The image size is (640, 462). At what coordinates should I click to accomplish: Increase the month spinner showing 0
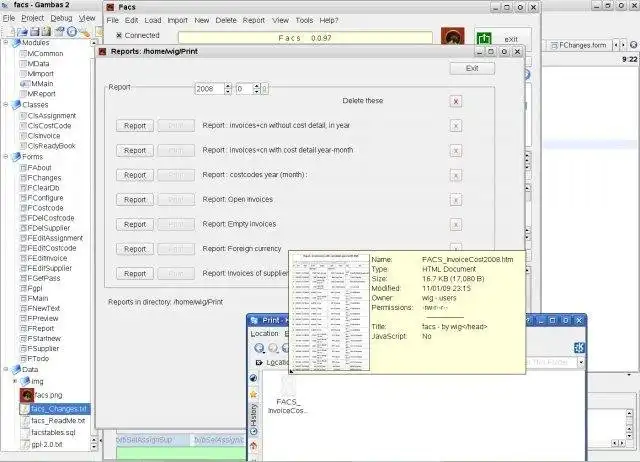pyautogui.click(x=256, y=86)
